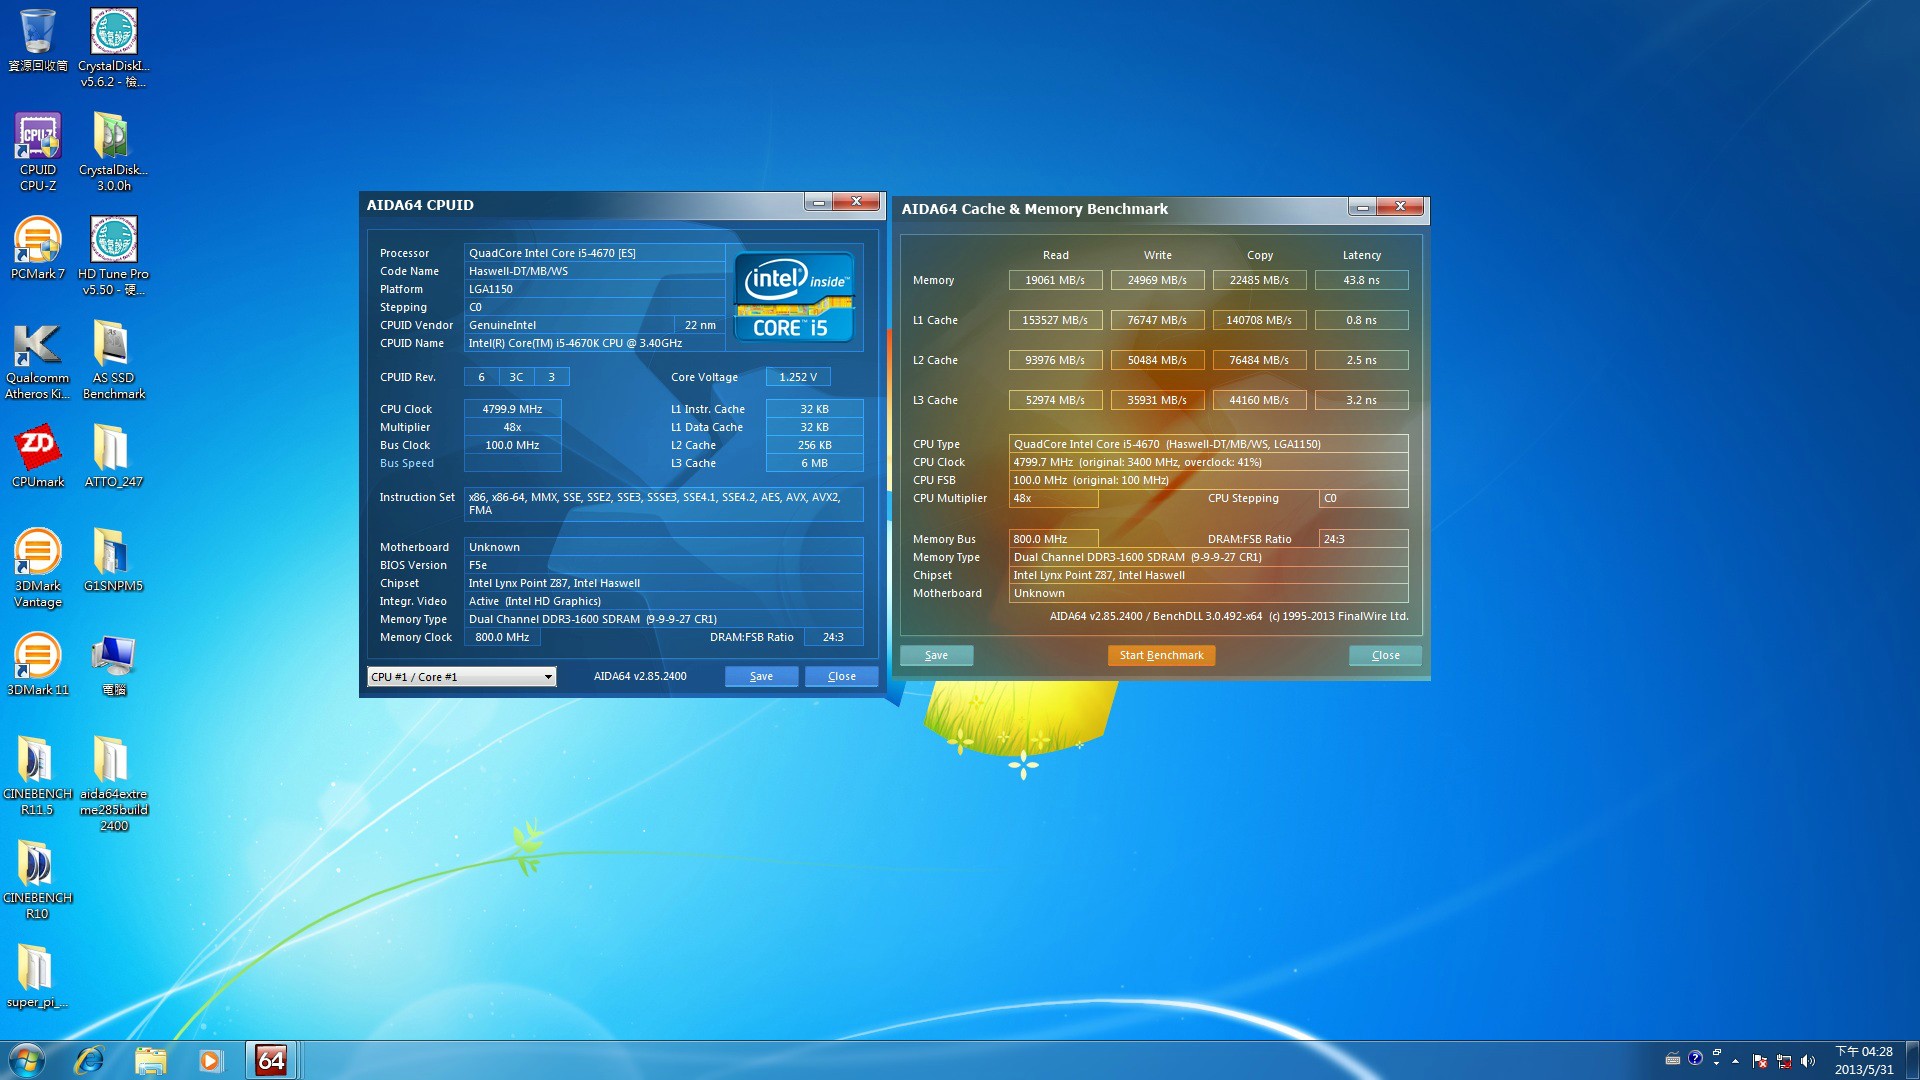This screenshot has height=1080, width=1920.
Task: Click the Windows Start orb
Action: pyautogui.click(x=27, y=1060)
